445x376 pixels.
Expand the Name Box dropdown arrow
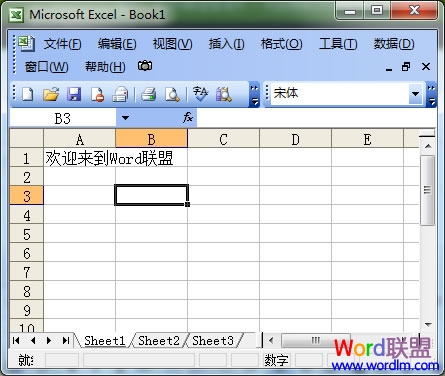(125, 118)
